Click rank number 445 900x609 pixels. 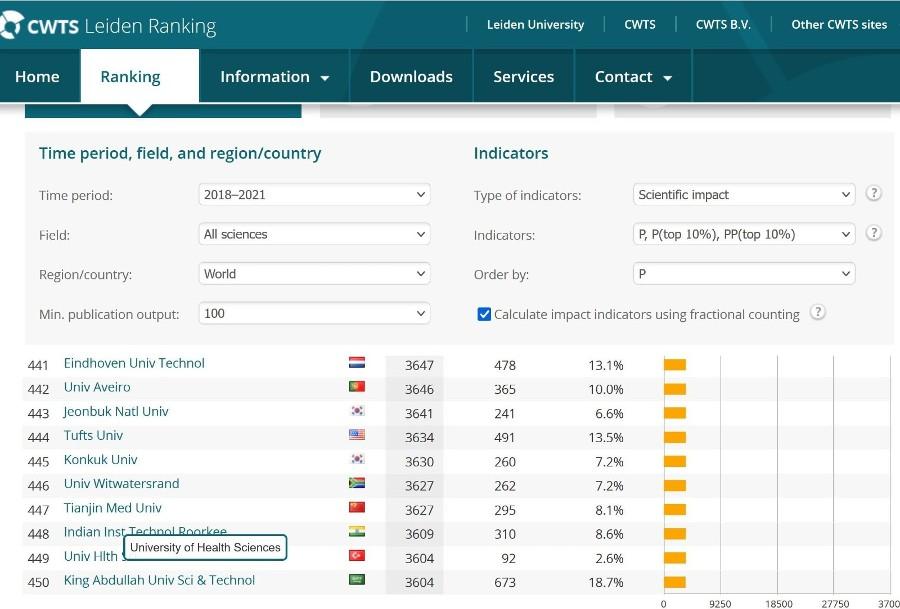pyautogui.click(x=38, y=461)
